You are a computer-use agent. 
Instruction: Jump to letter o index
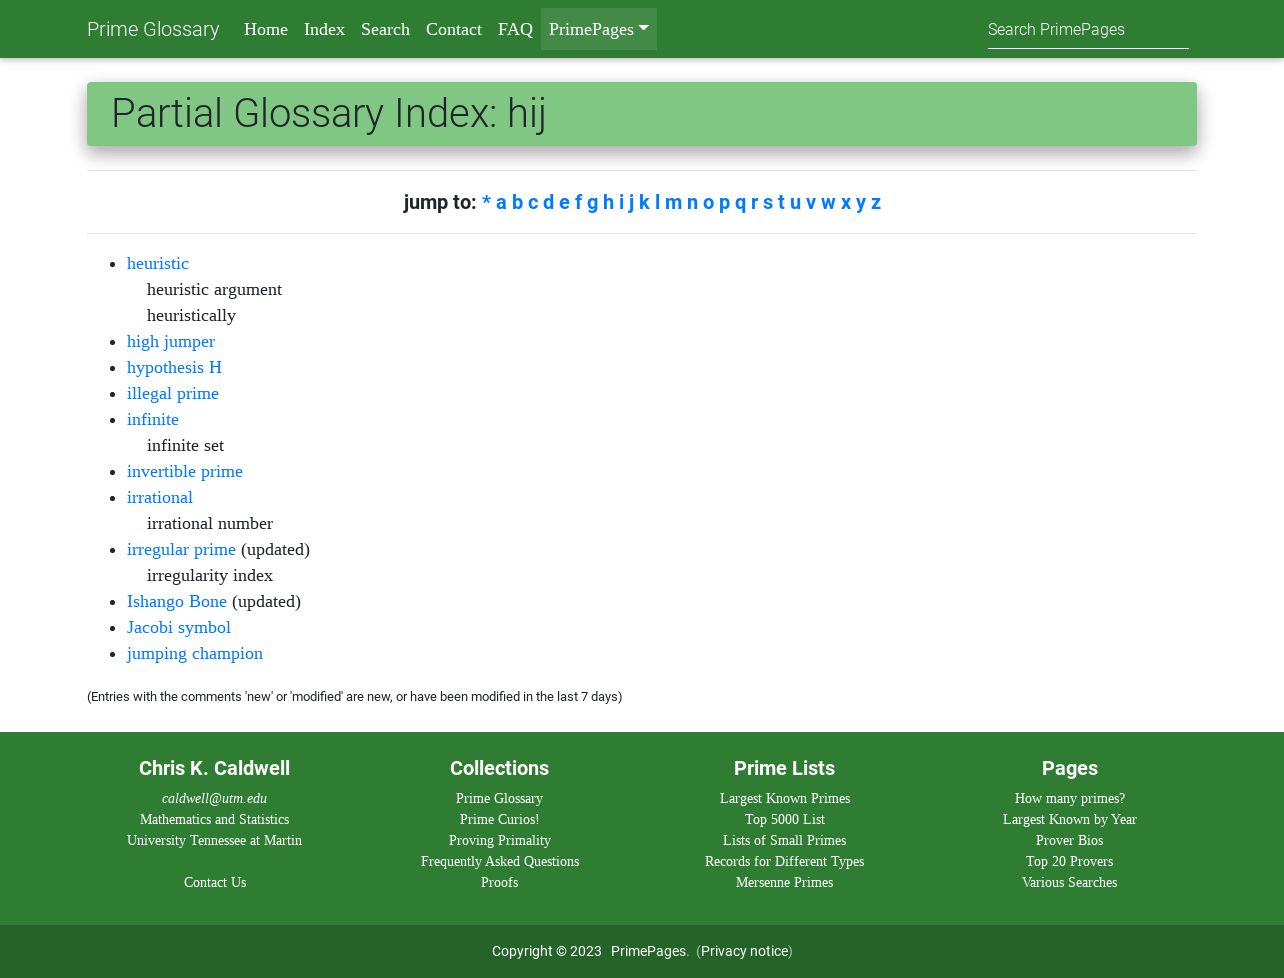click(x=708, y=203)
